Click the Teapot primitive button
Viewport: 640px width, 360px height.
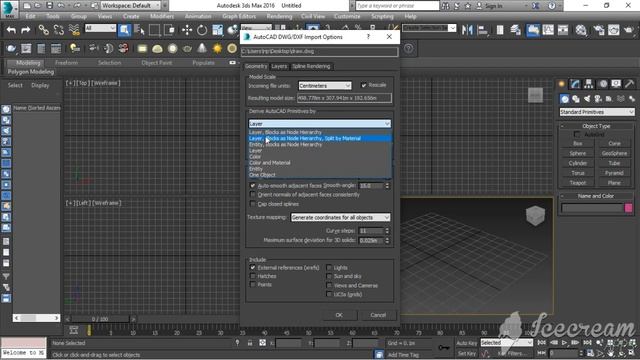point(578,183)
